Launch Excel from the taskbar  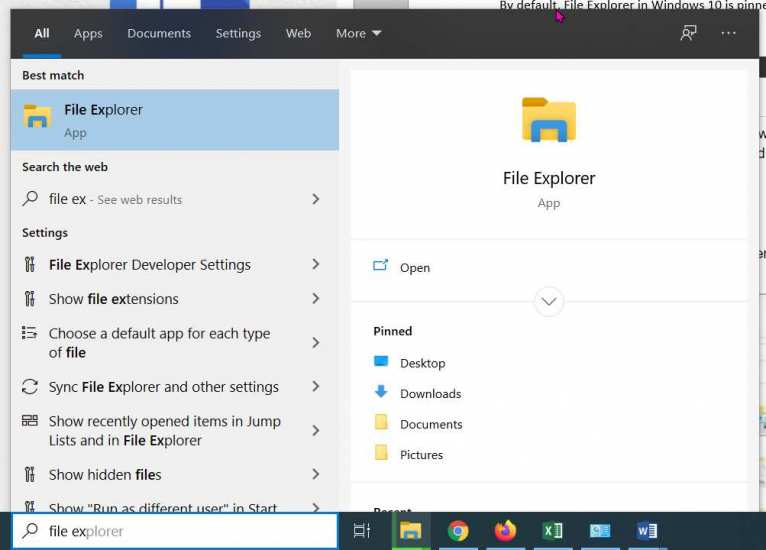(x=553, y=530)
